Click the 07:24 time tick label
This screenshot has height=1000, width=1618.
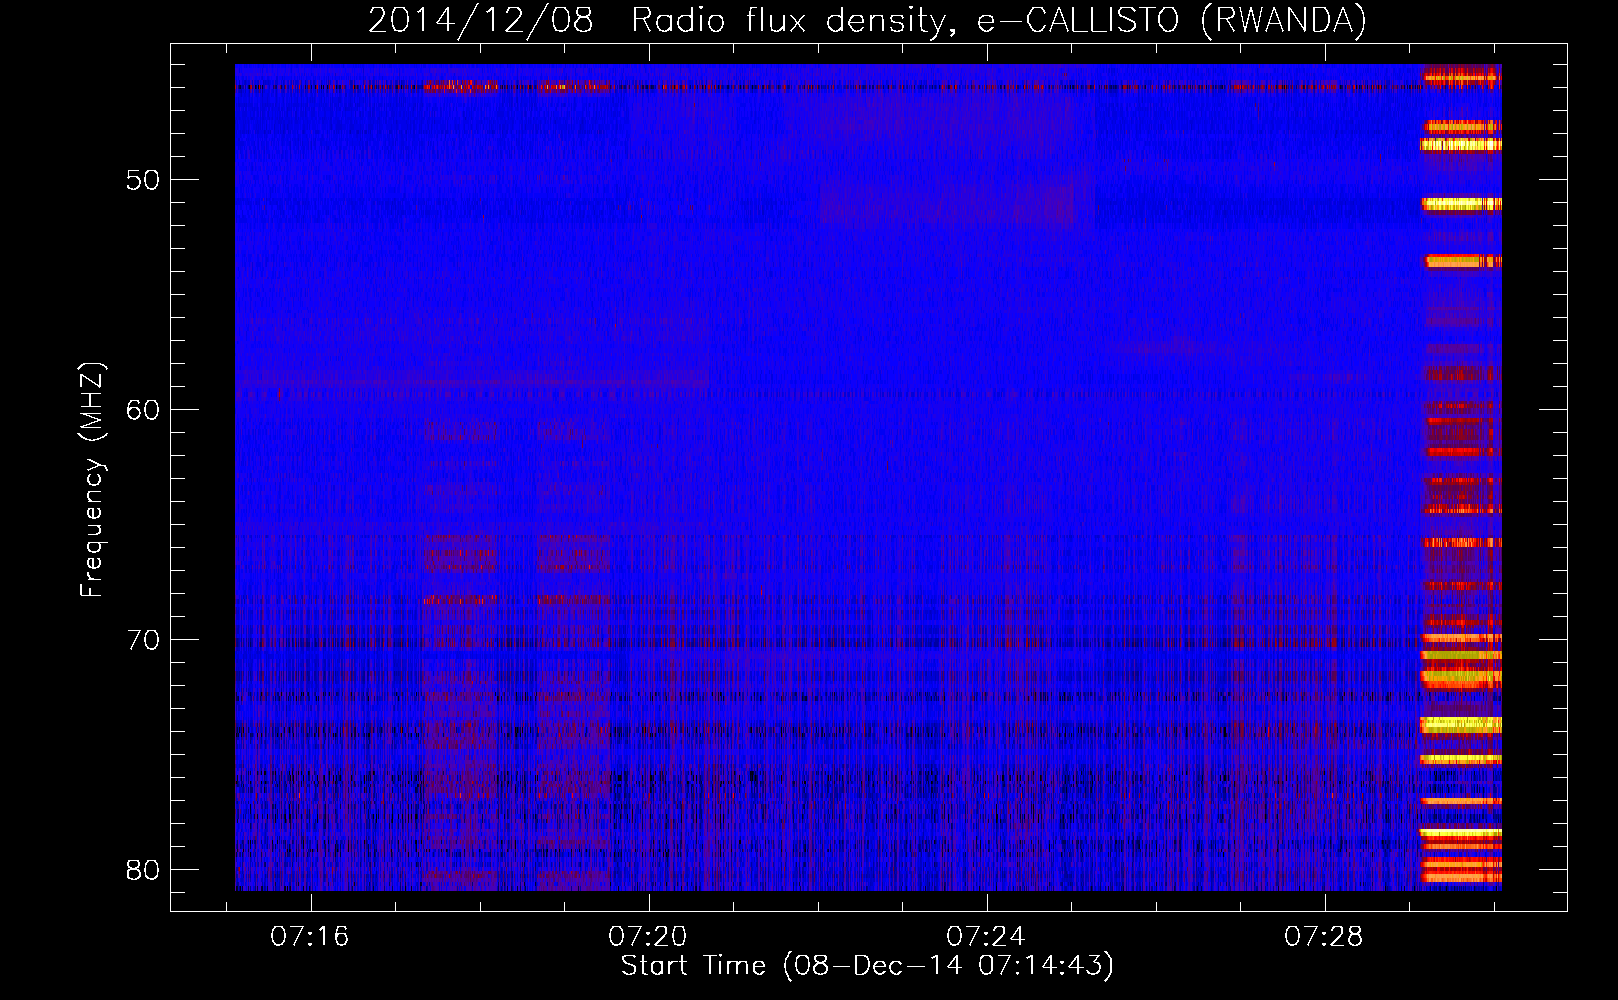[986, 937]
